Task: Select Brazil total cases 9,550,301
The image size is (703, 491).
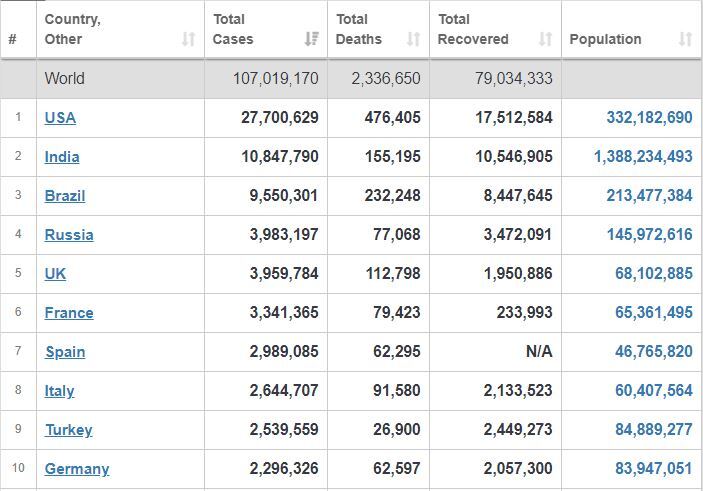Action: [284, 196]
